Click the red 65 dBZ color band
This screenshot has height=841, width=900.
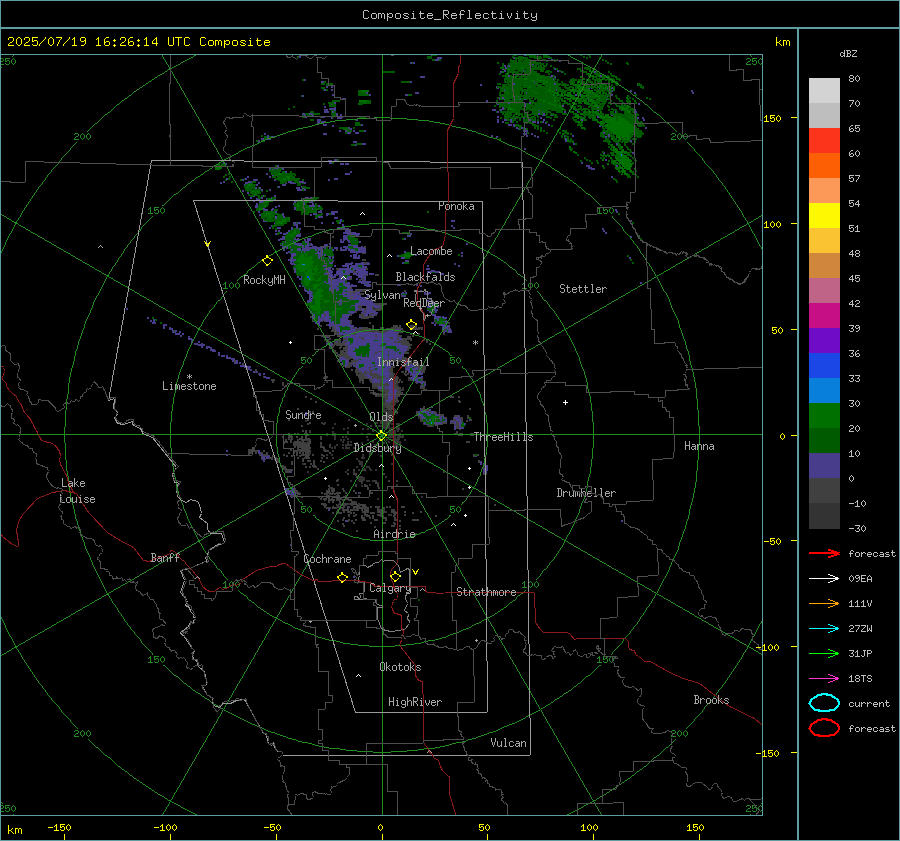(x=824, y=141)
